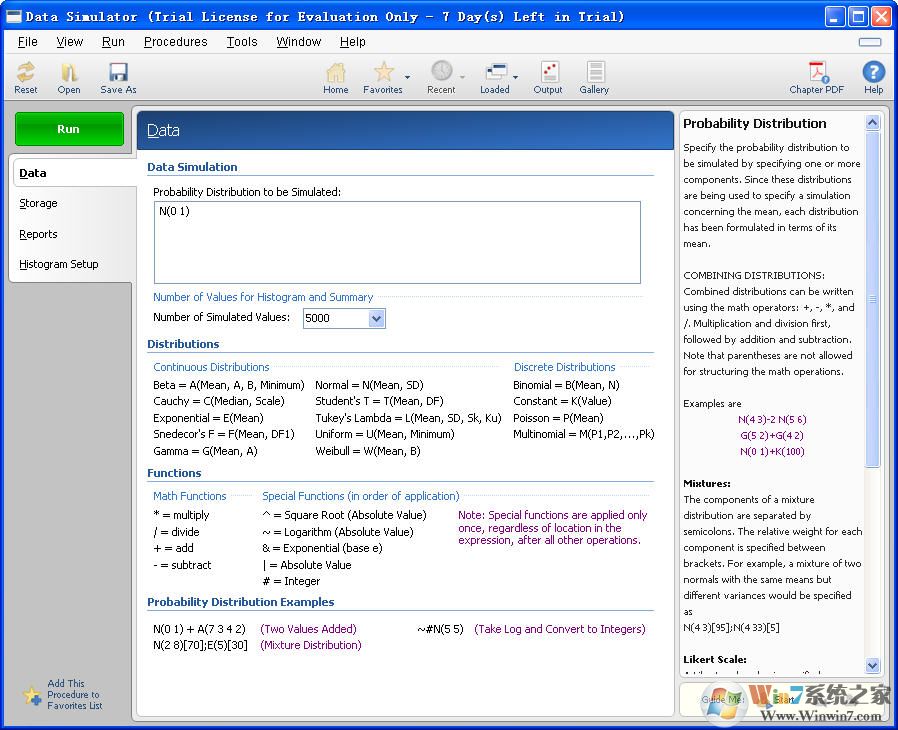The width and height of the screenshot is (898, 730).
Task: Click inside the Probability Distribution text box
Action: [395, 240]
